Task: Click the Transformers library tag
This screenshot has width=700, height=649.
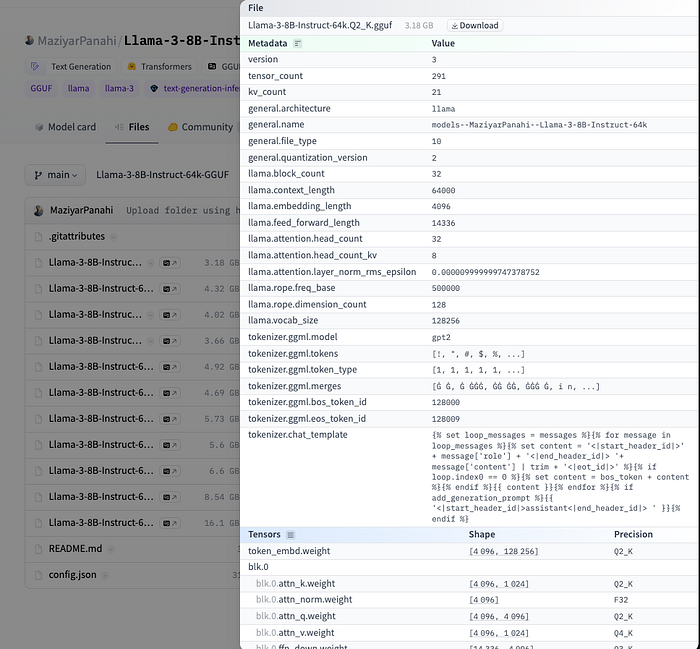Action: click(159, 67)
